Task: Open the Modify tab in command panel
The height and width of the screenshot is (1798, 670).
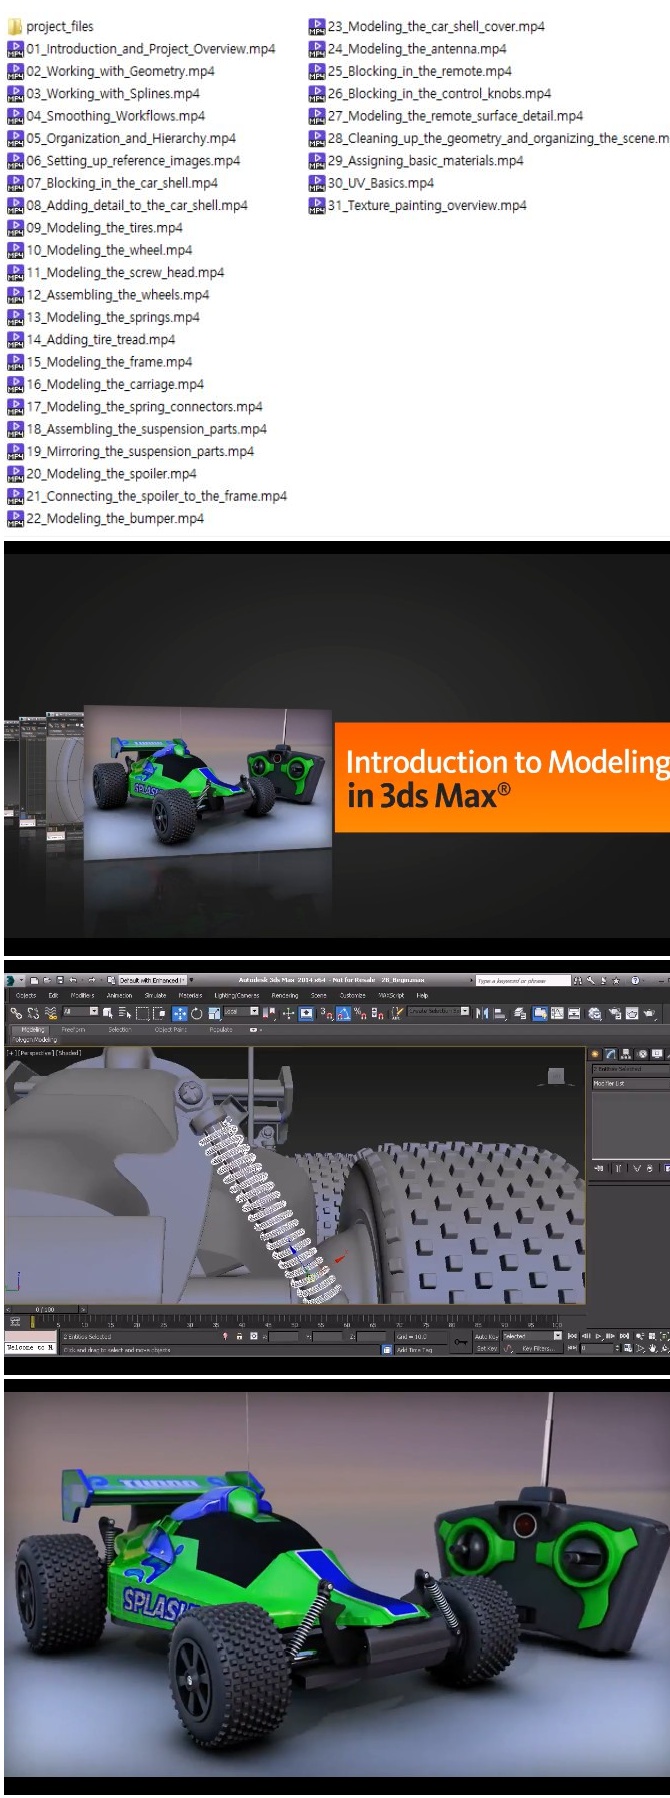Action: (x=611, y=1053)
